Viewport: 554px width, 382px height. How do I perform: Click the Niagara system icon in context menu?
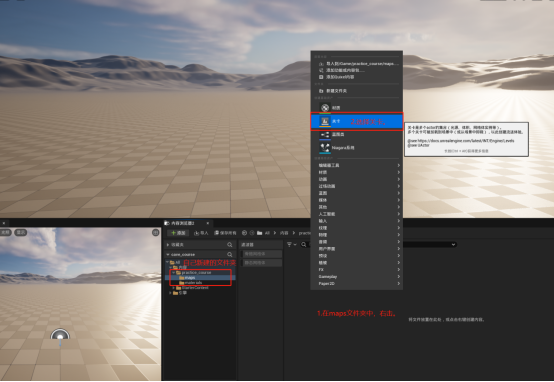pyautogui.click(x=325, y=148)
